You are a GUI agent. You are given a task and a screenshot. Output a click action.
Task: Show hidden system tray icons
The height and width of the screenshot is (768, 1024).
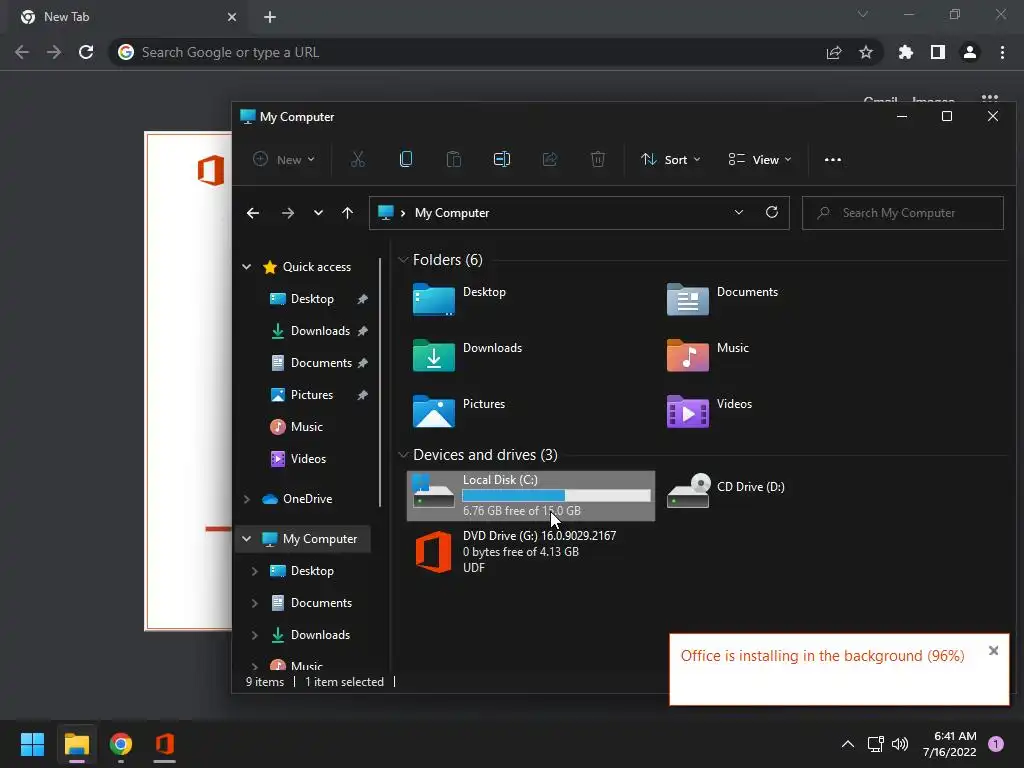[848, 744]
